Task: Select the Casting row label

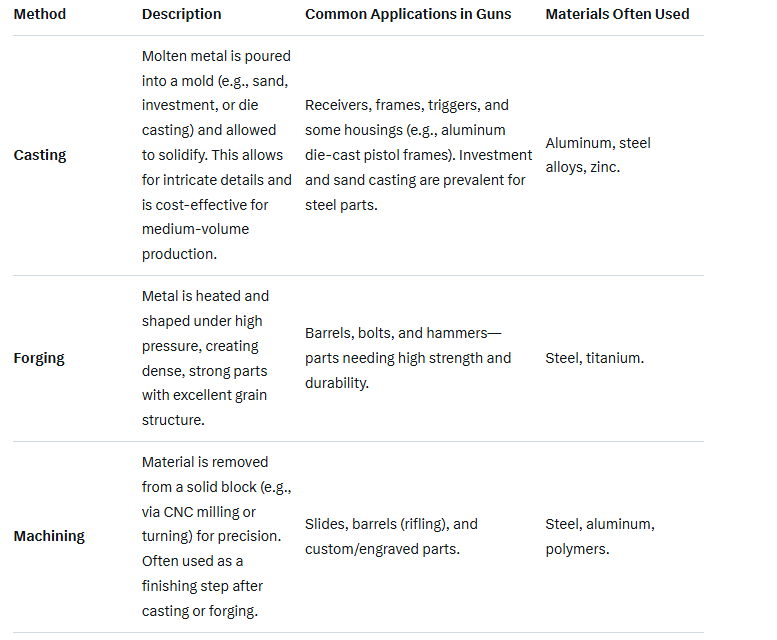Action: coord(40,155)
